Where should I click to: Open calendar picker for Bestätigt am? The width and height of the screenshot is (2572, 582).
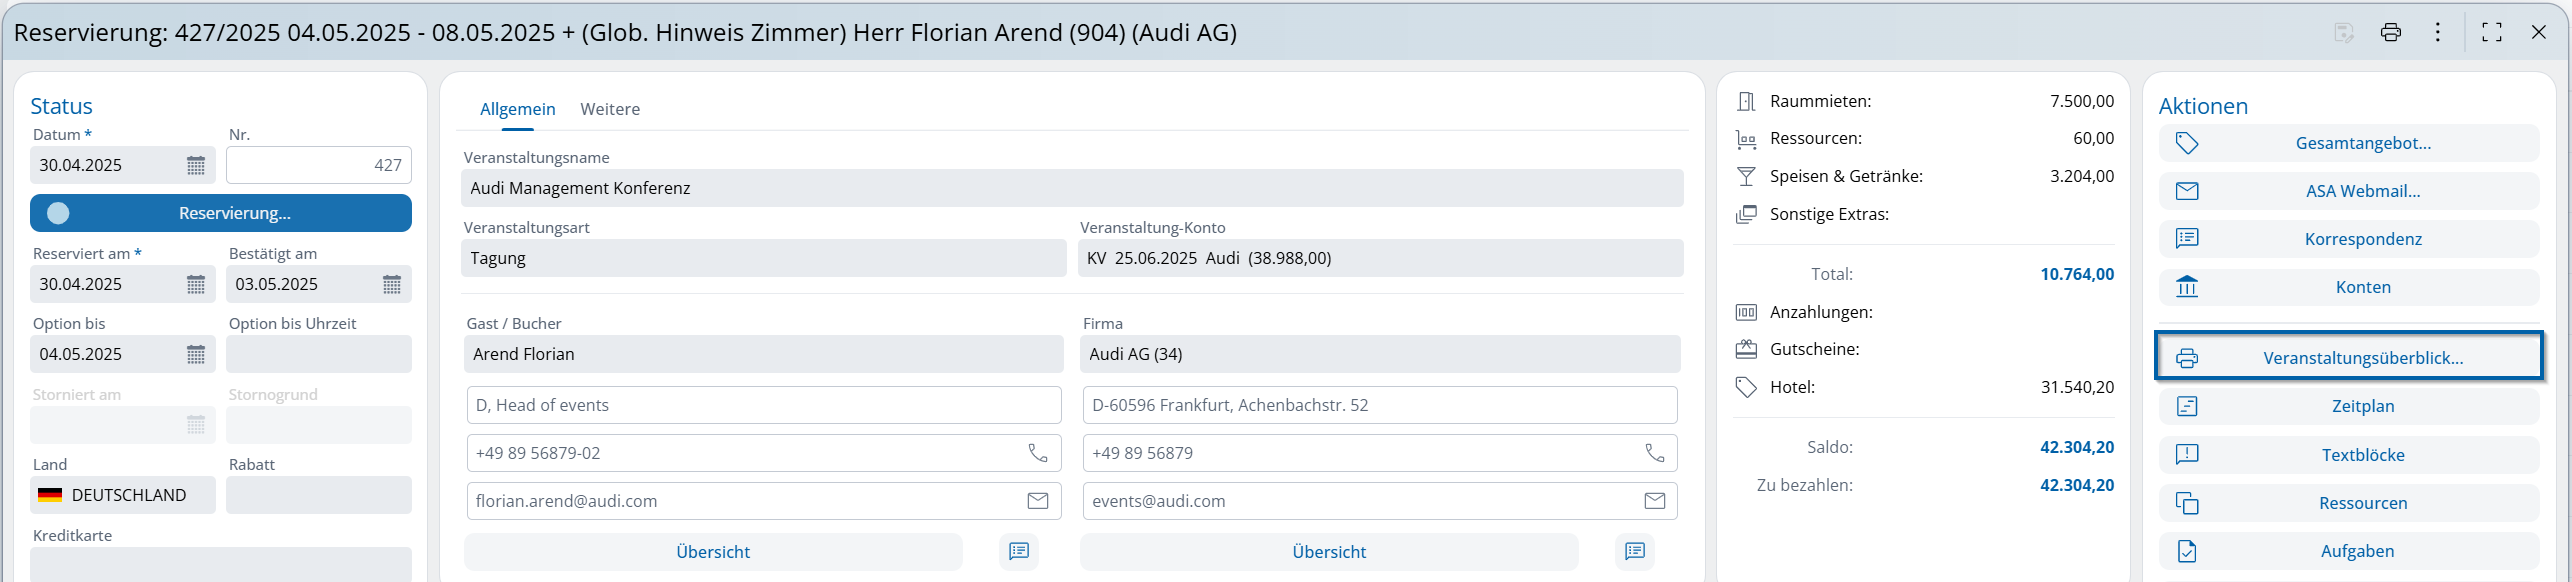[392, 285]
